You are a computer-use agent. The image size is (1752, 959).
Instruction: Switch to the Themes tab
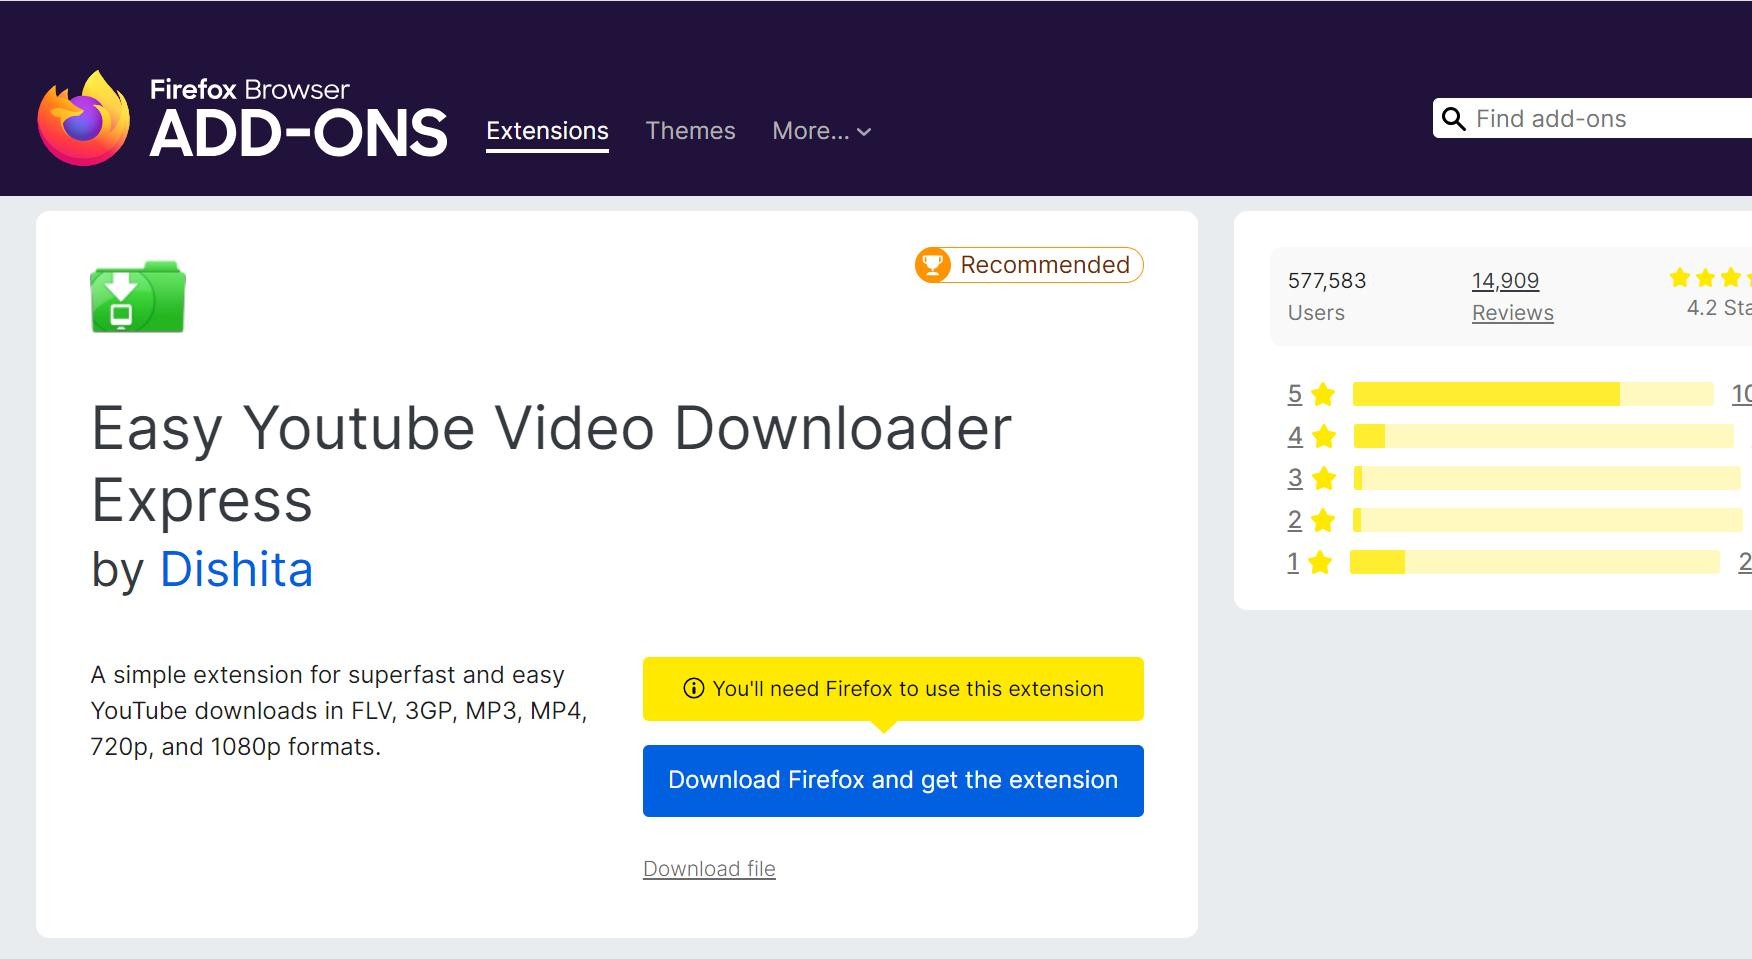click(x=690, y=131)
